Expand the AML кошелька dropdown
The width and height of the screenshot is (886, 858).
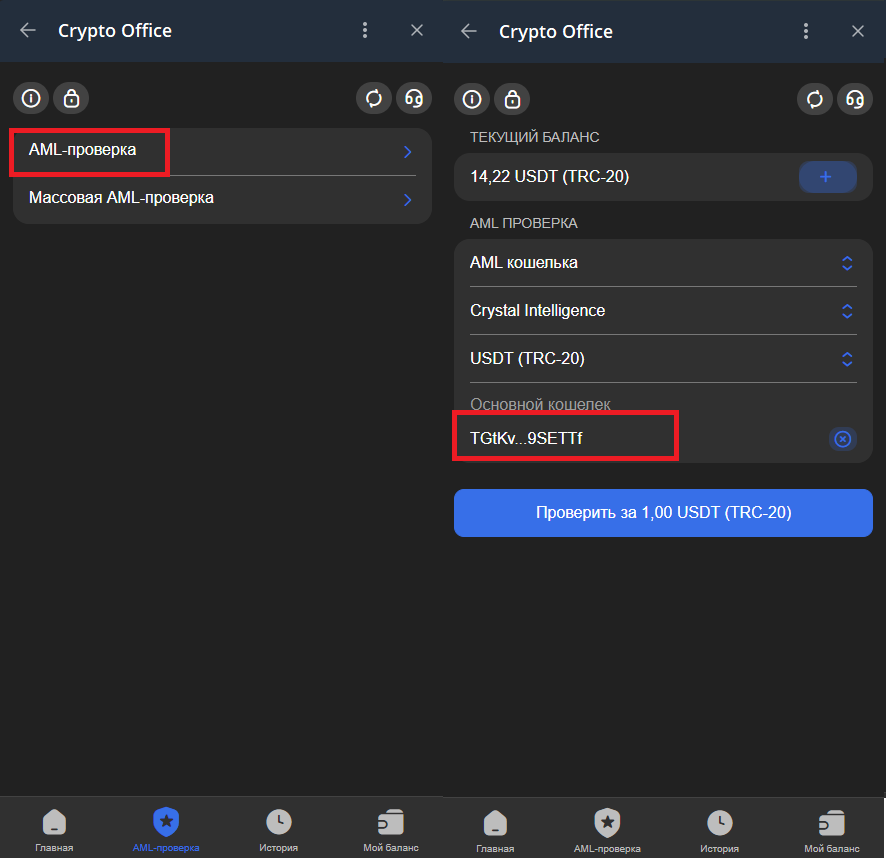[x=662, y=263]
